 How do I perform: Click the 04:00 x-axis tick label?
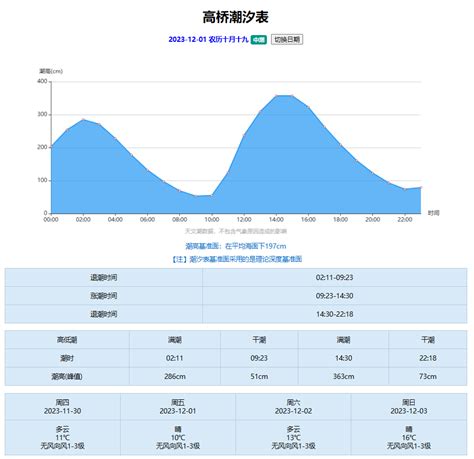(115, 220)
